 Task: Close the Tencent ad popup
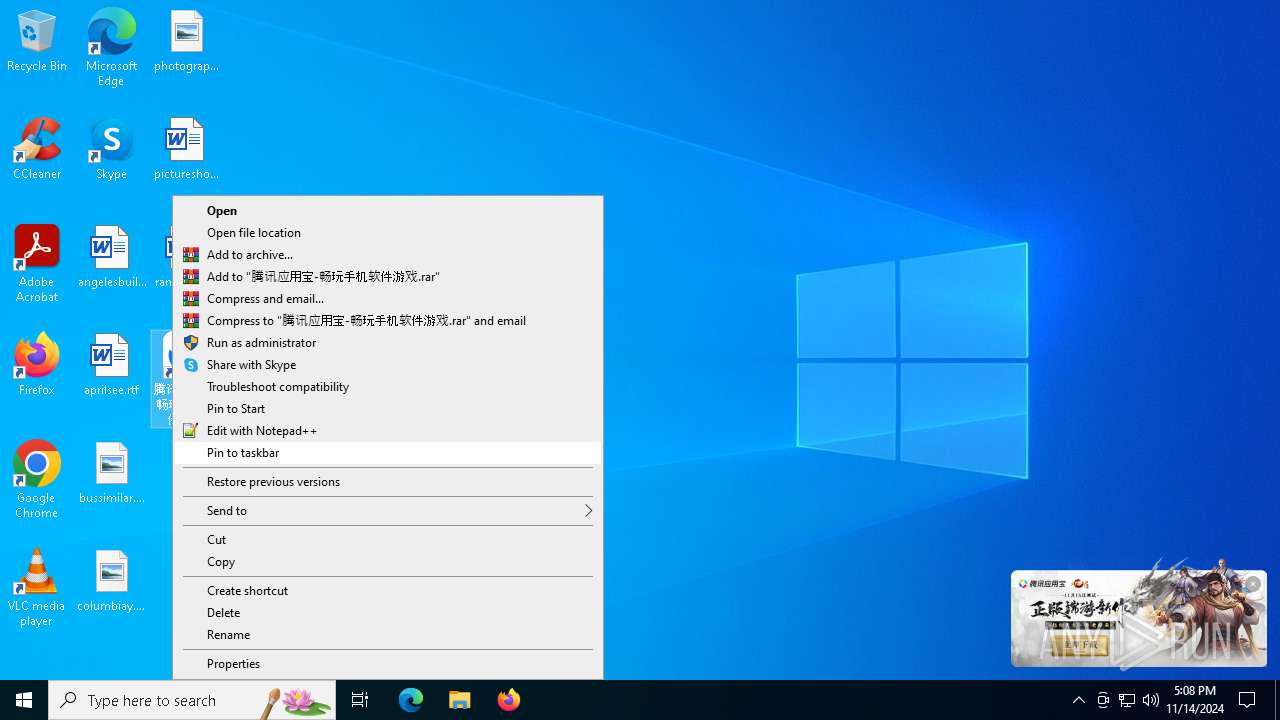1252,585
